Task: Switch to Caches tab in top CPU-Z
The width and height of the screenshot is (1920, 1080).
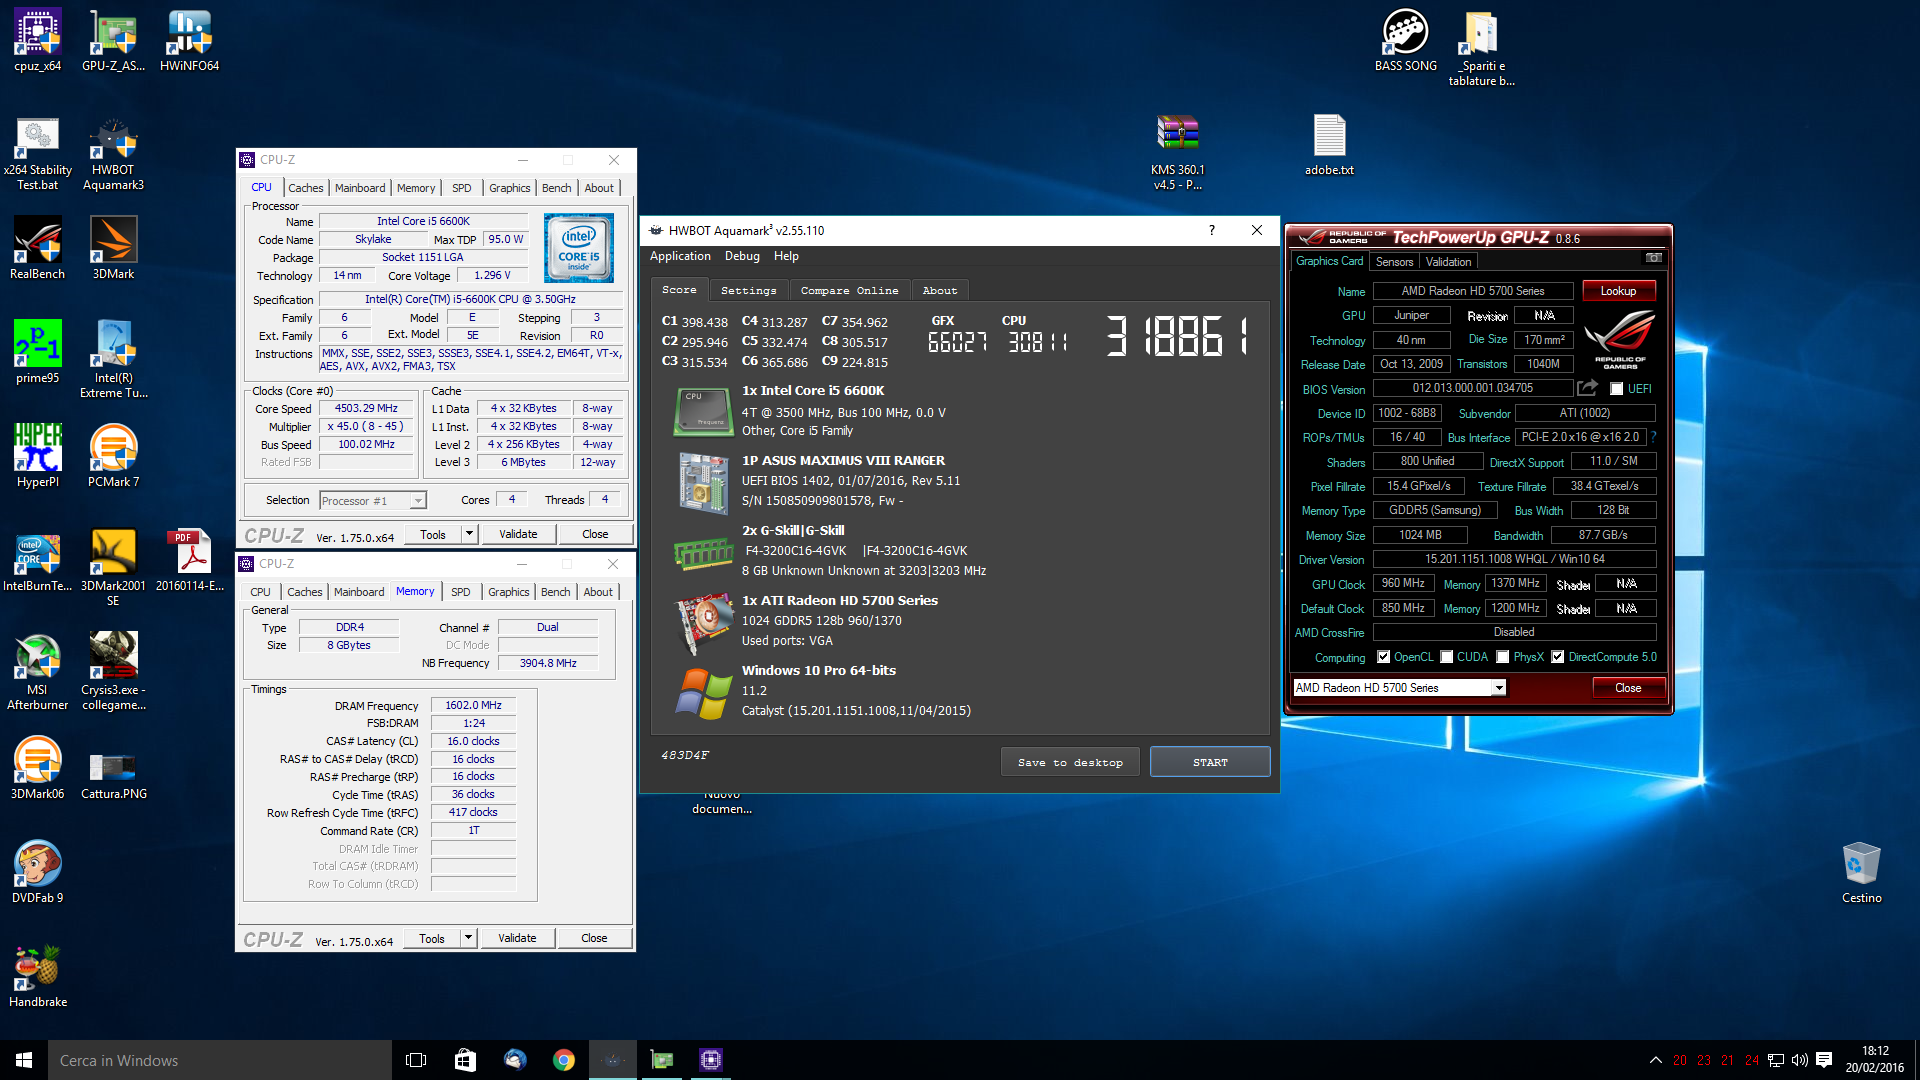Action: coord(306,188)
